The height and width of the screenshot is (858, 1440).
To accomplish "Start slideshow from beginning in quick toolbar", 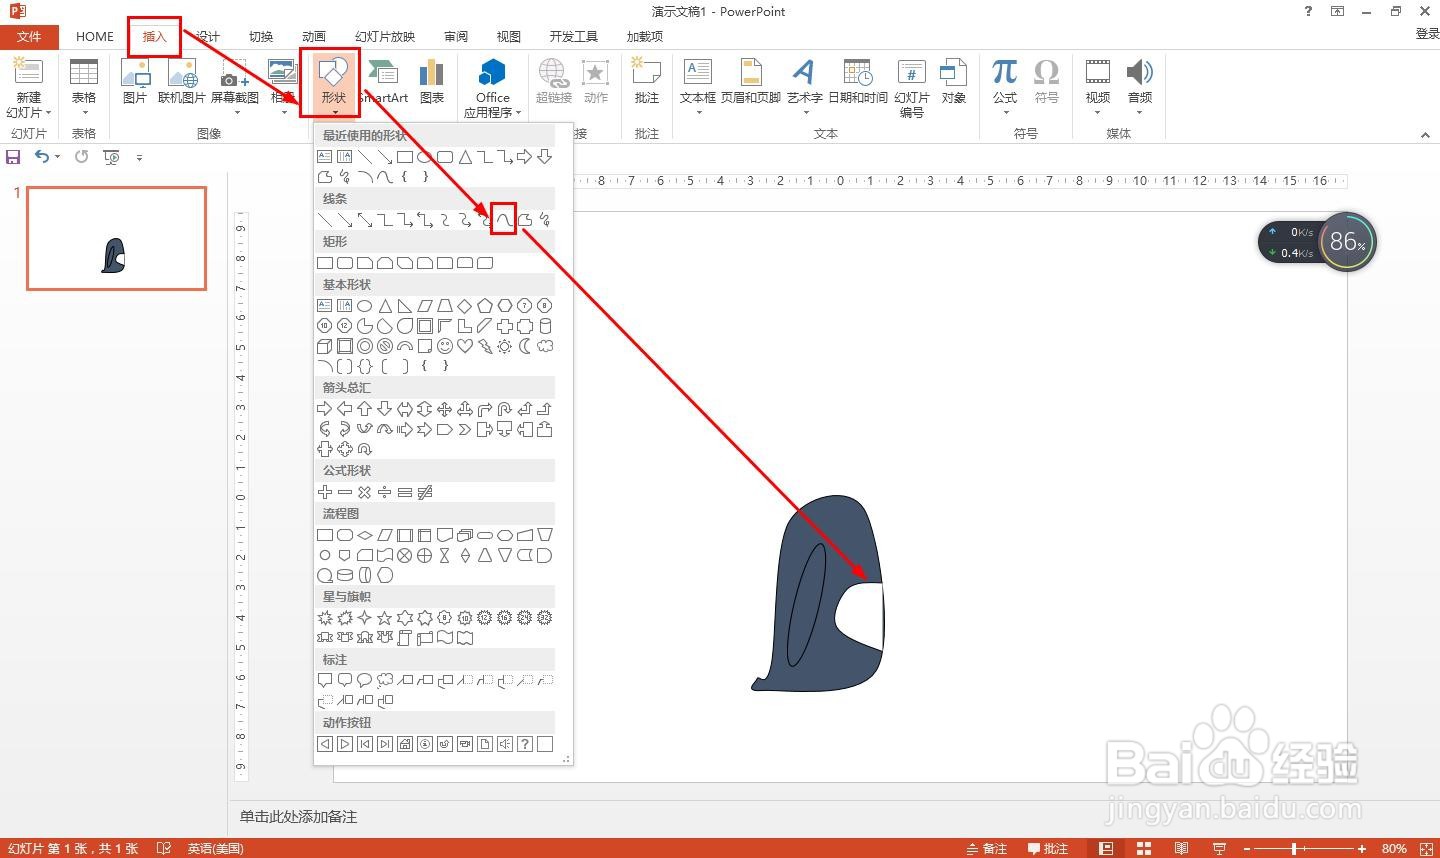I will coord(111,157).
